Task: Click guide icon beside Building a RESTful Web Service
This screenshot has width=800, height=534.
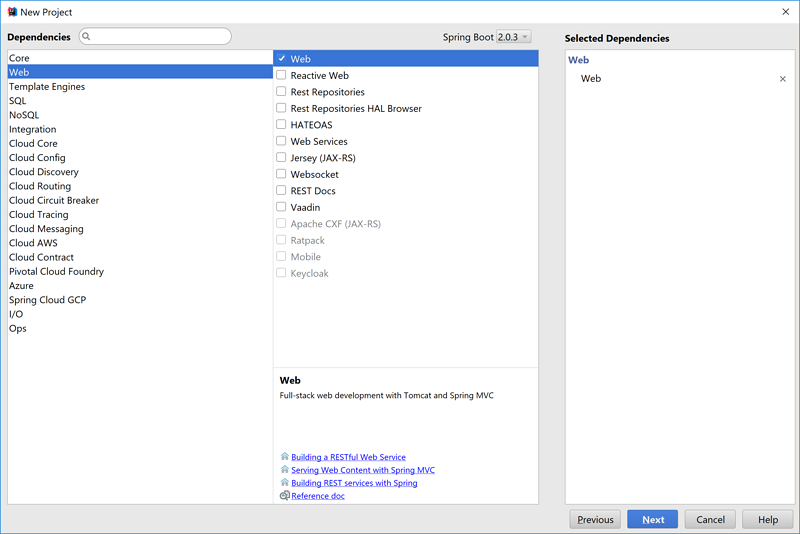Action: click(285, 456)
